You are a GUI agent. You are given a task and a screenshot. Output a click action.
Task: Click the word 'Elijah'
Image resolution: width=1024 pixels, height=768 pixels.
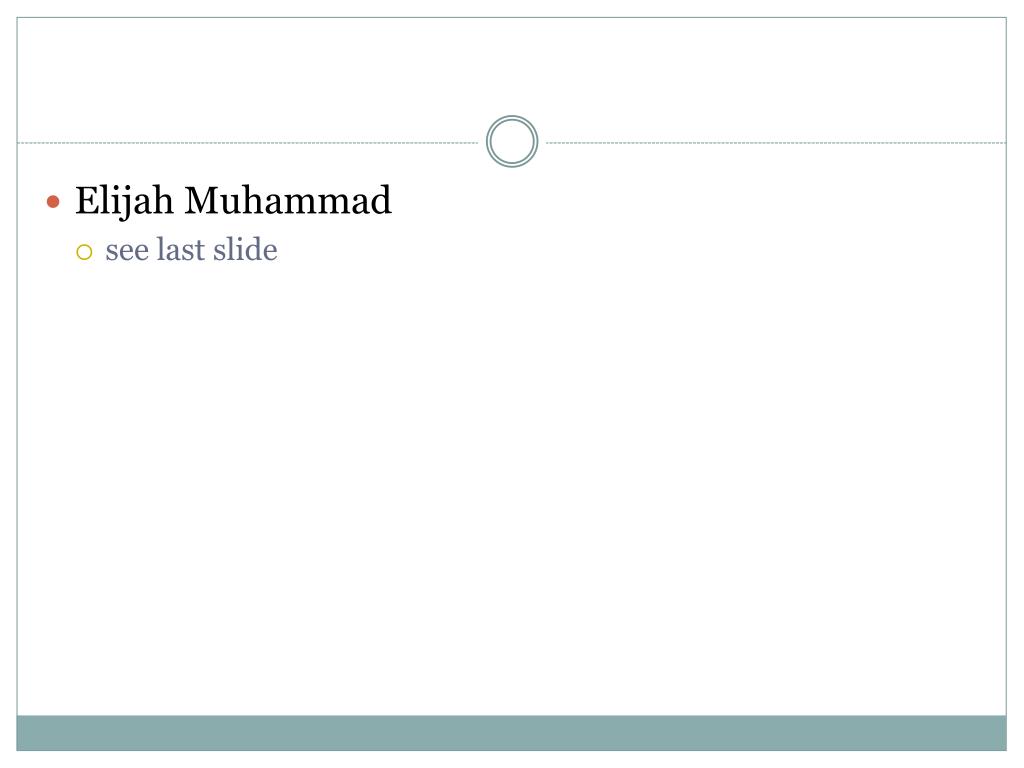coord(124,200)
